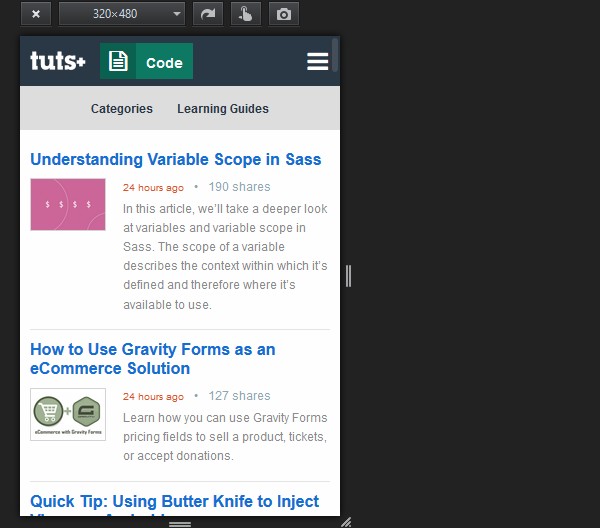Open the hamburger menu
The height and width of the screenshot is (528, 600).
coord(318,61)
